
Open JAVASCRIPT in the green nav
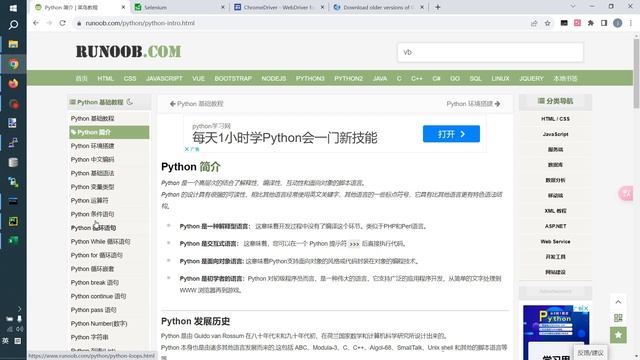pos(164,78)
